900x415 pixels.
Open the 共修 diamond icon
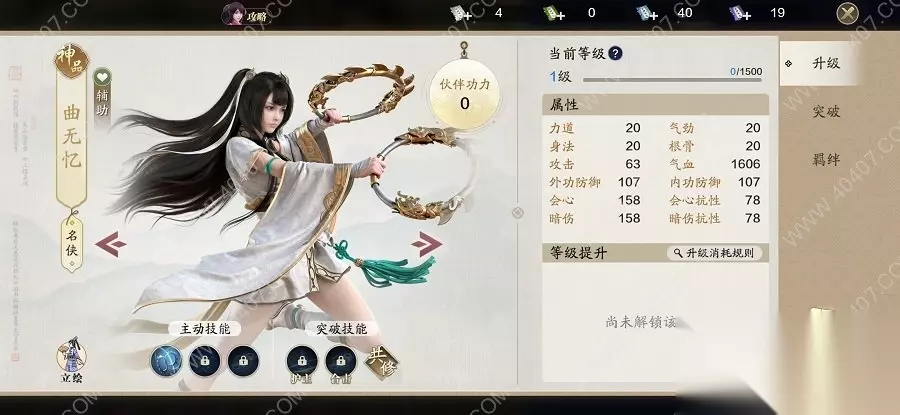(x=382, y=362)
